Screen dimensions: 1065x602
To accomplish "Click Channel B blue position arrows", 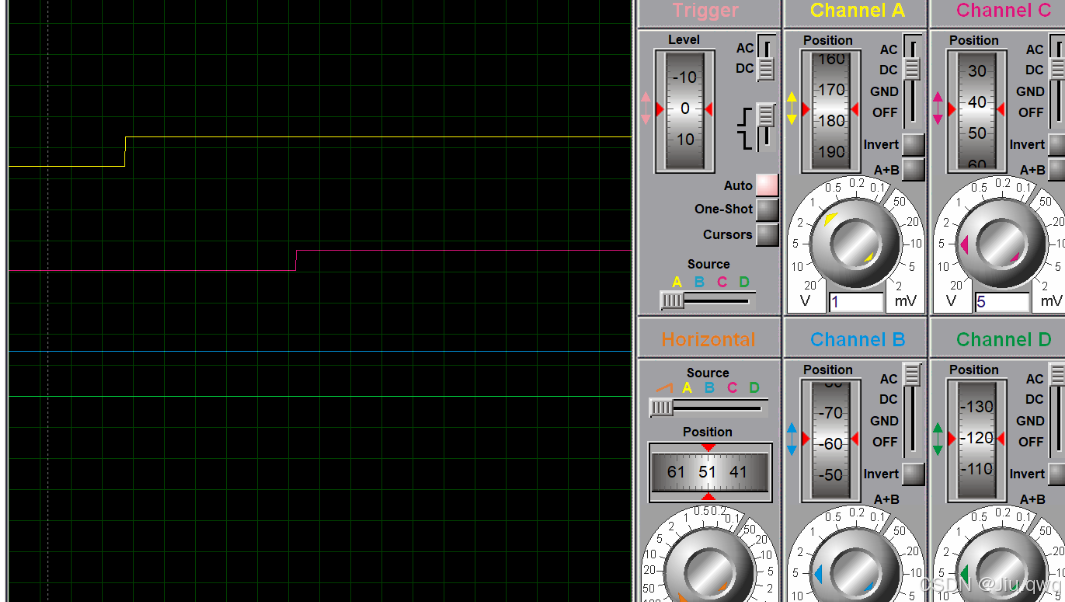I will tap(791, 439).
